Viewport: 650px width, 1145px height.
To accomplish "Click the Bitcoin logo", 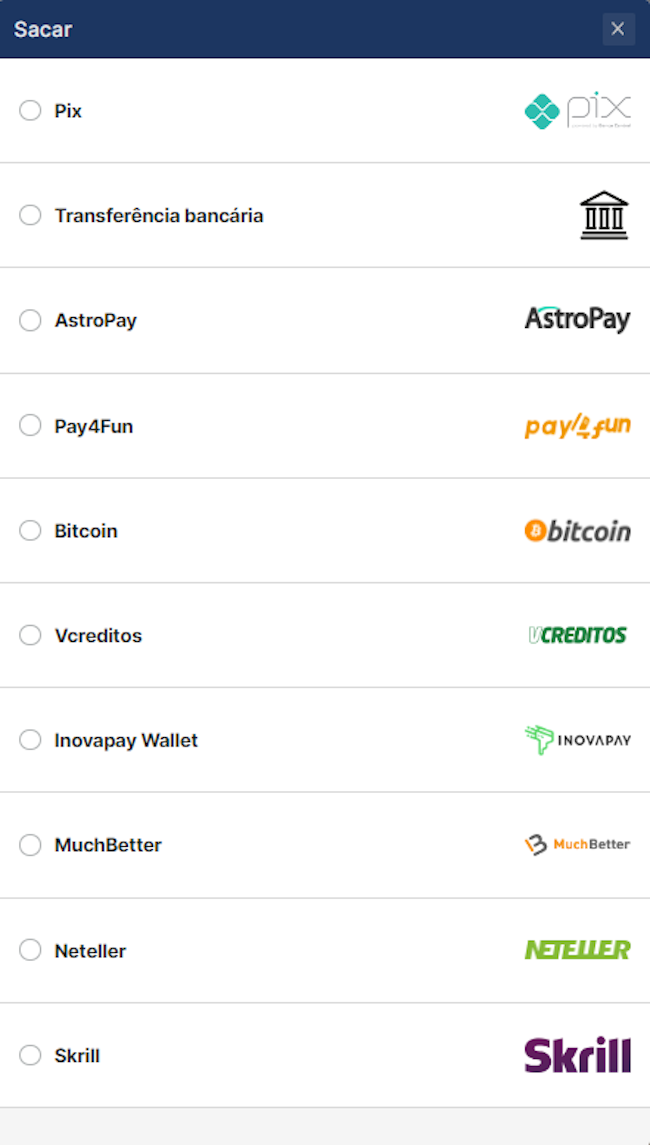I will point(578,530).
